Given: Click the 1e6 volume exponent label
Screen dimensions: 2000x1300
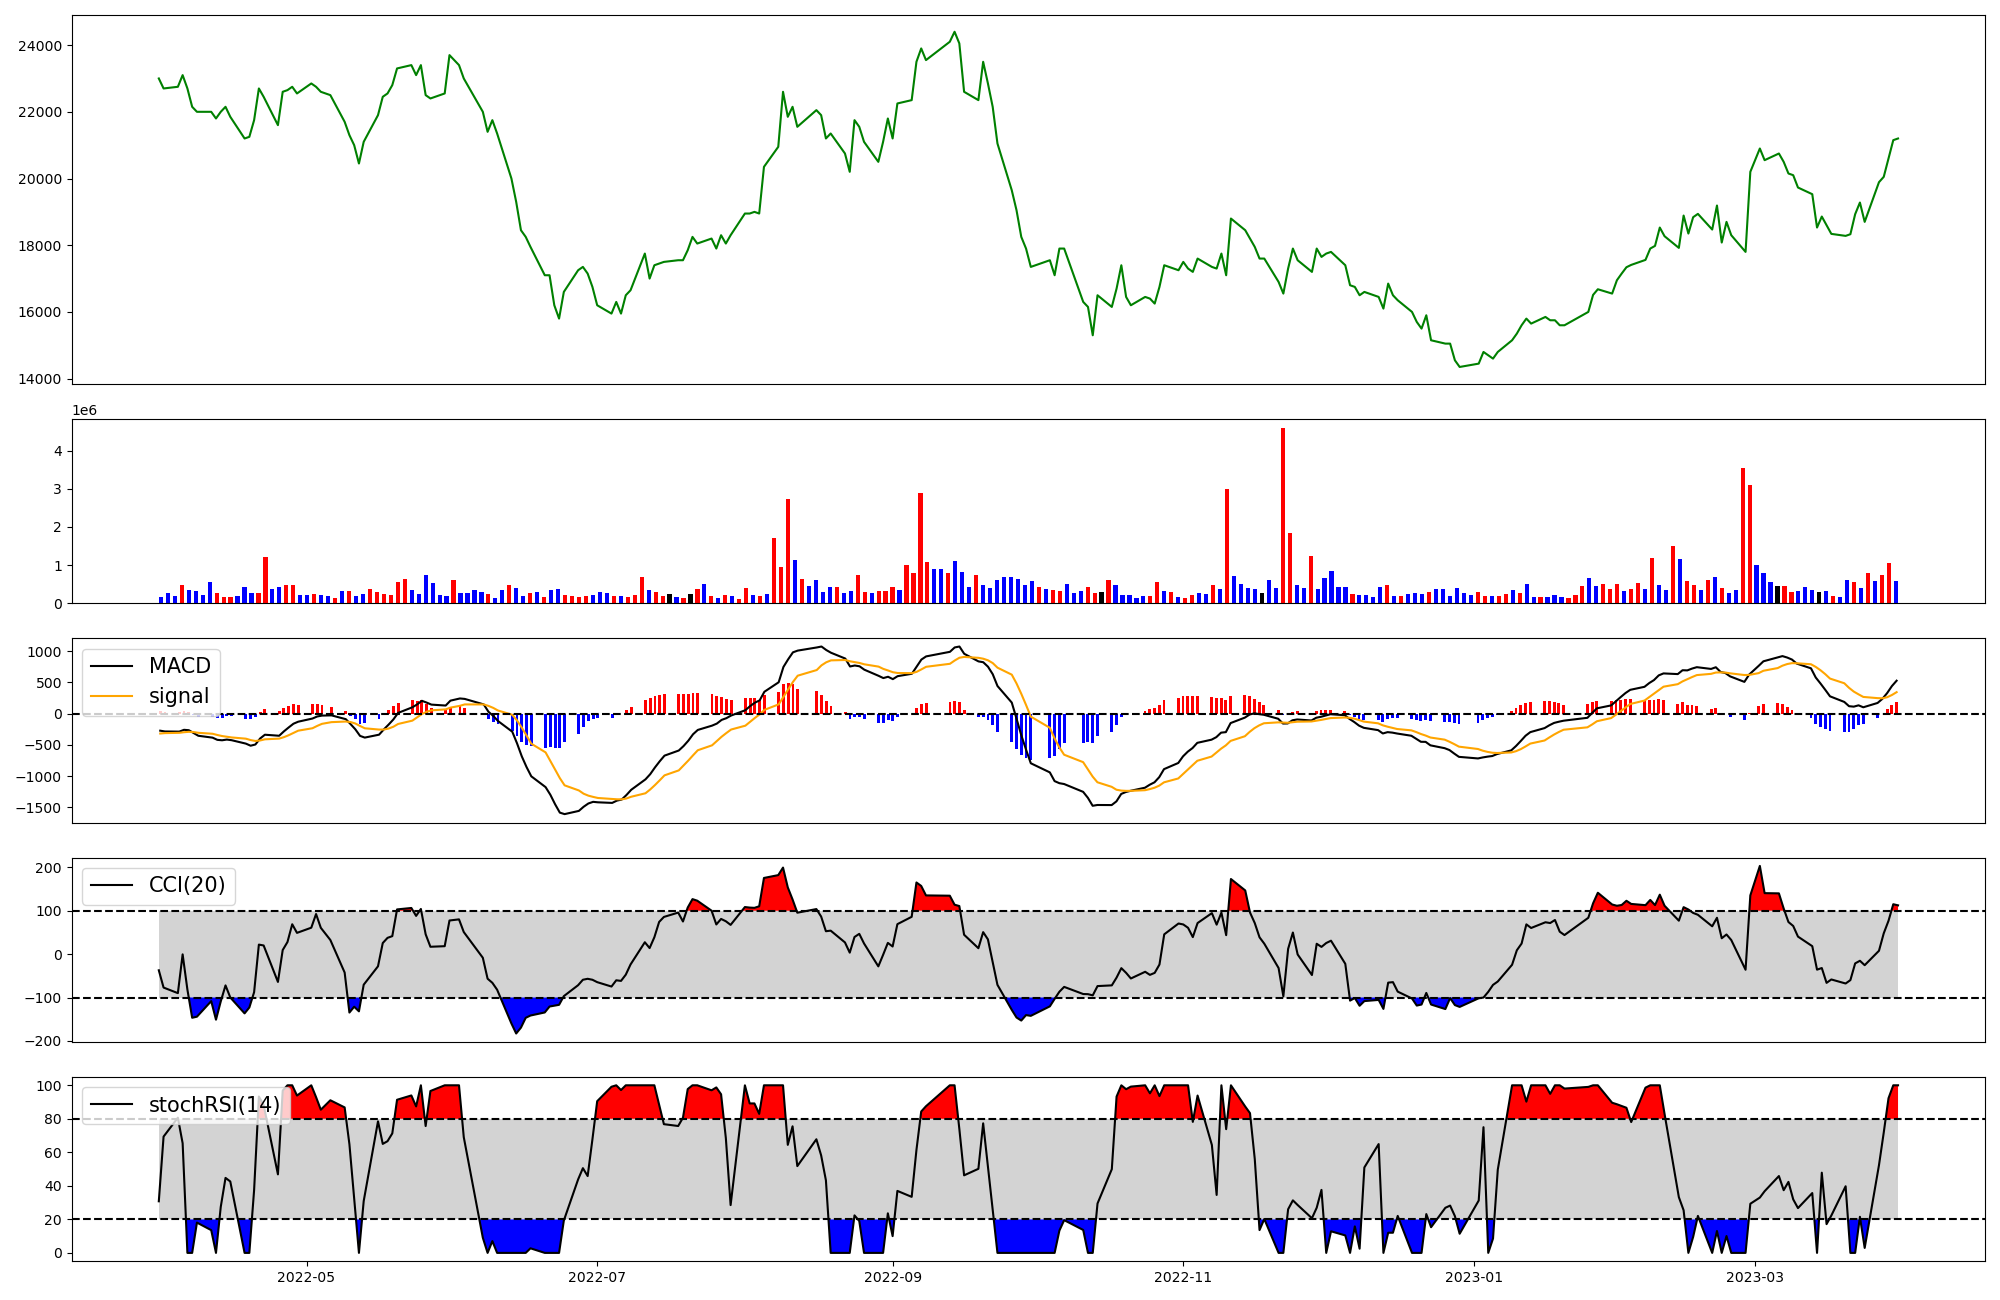Looking at the screenshot, I should pyautogui.click(x=85, y=410).
